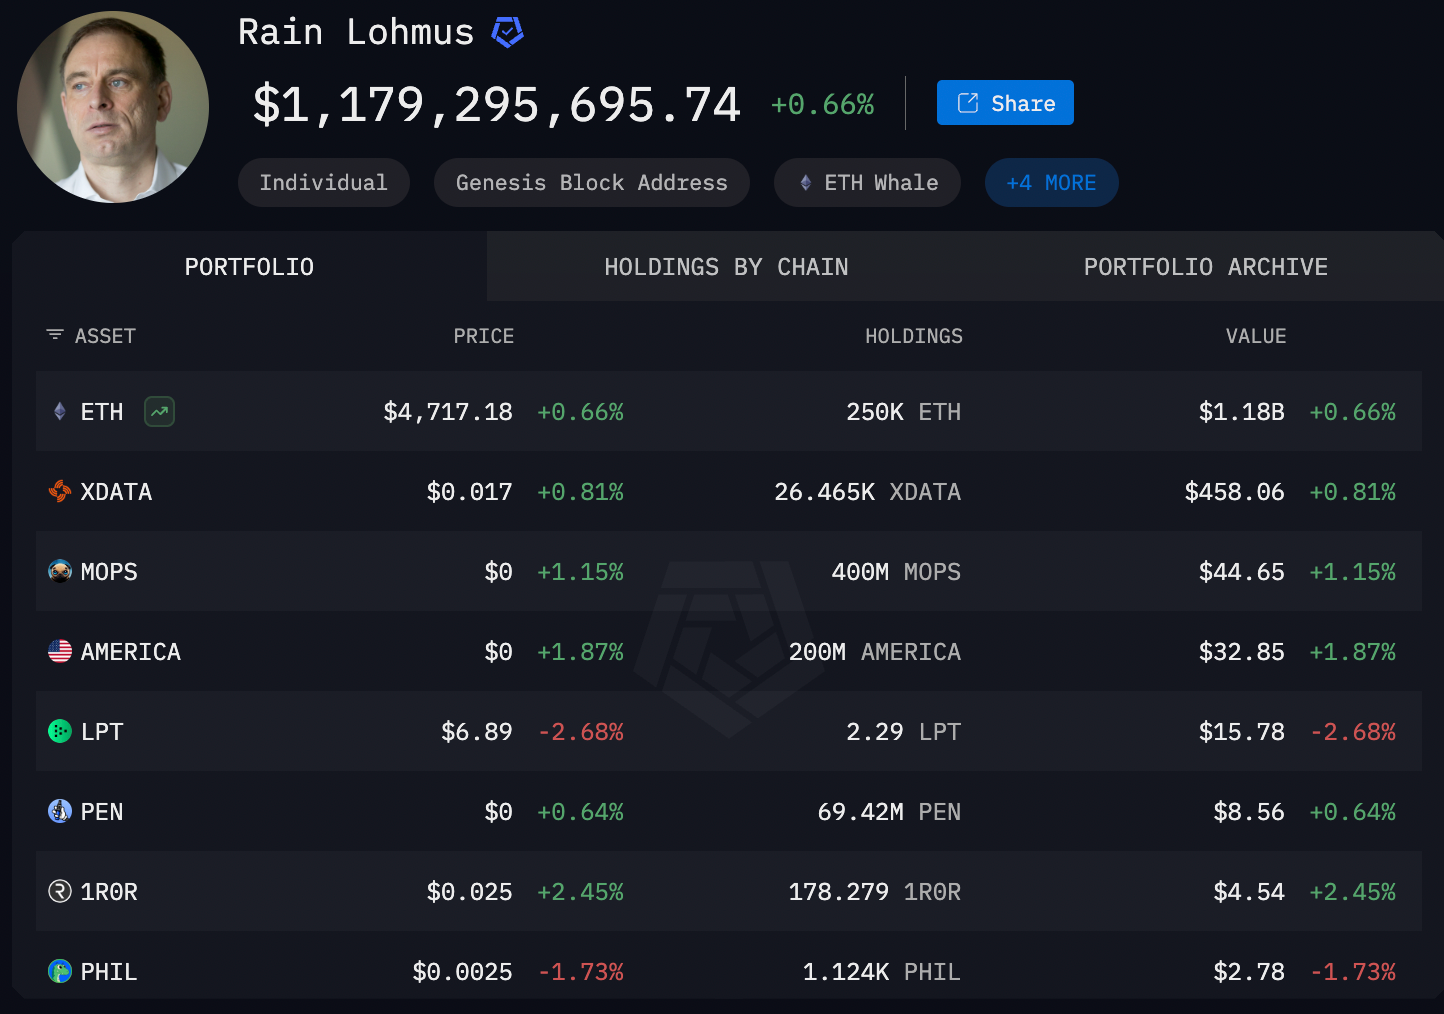Image resolution: width=1444 pixels, height=1014 pixels.
Task: Click the MOPS pug token icon
Action: point(60,571)
